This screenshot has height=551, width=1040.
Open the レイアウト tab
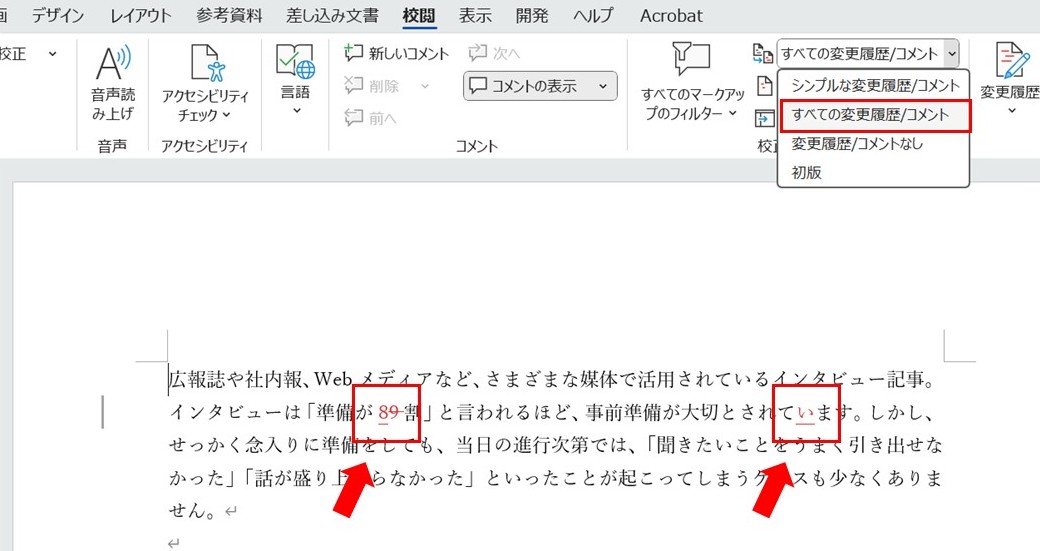141,15
